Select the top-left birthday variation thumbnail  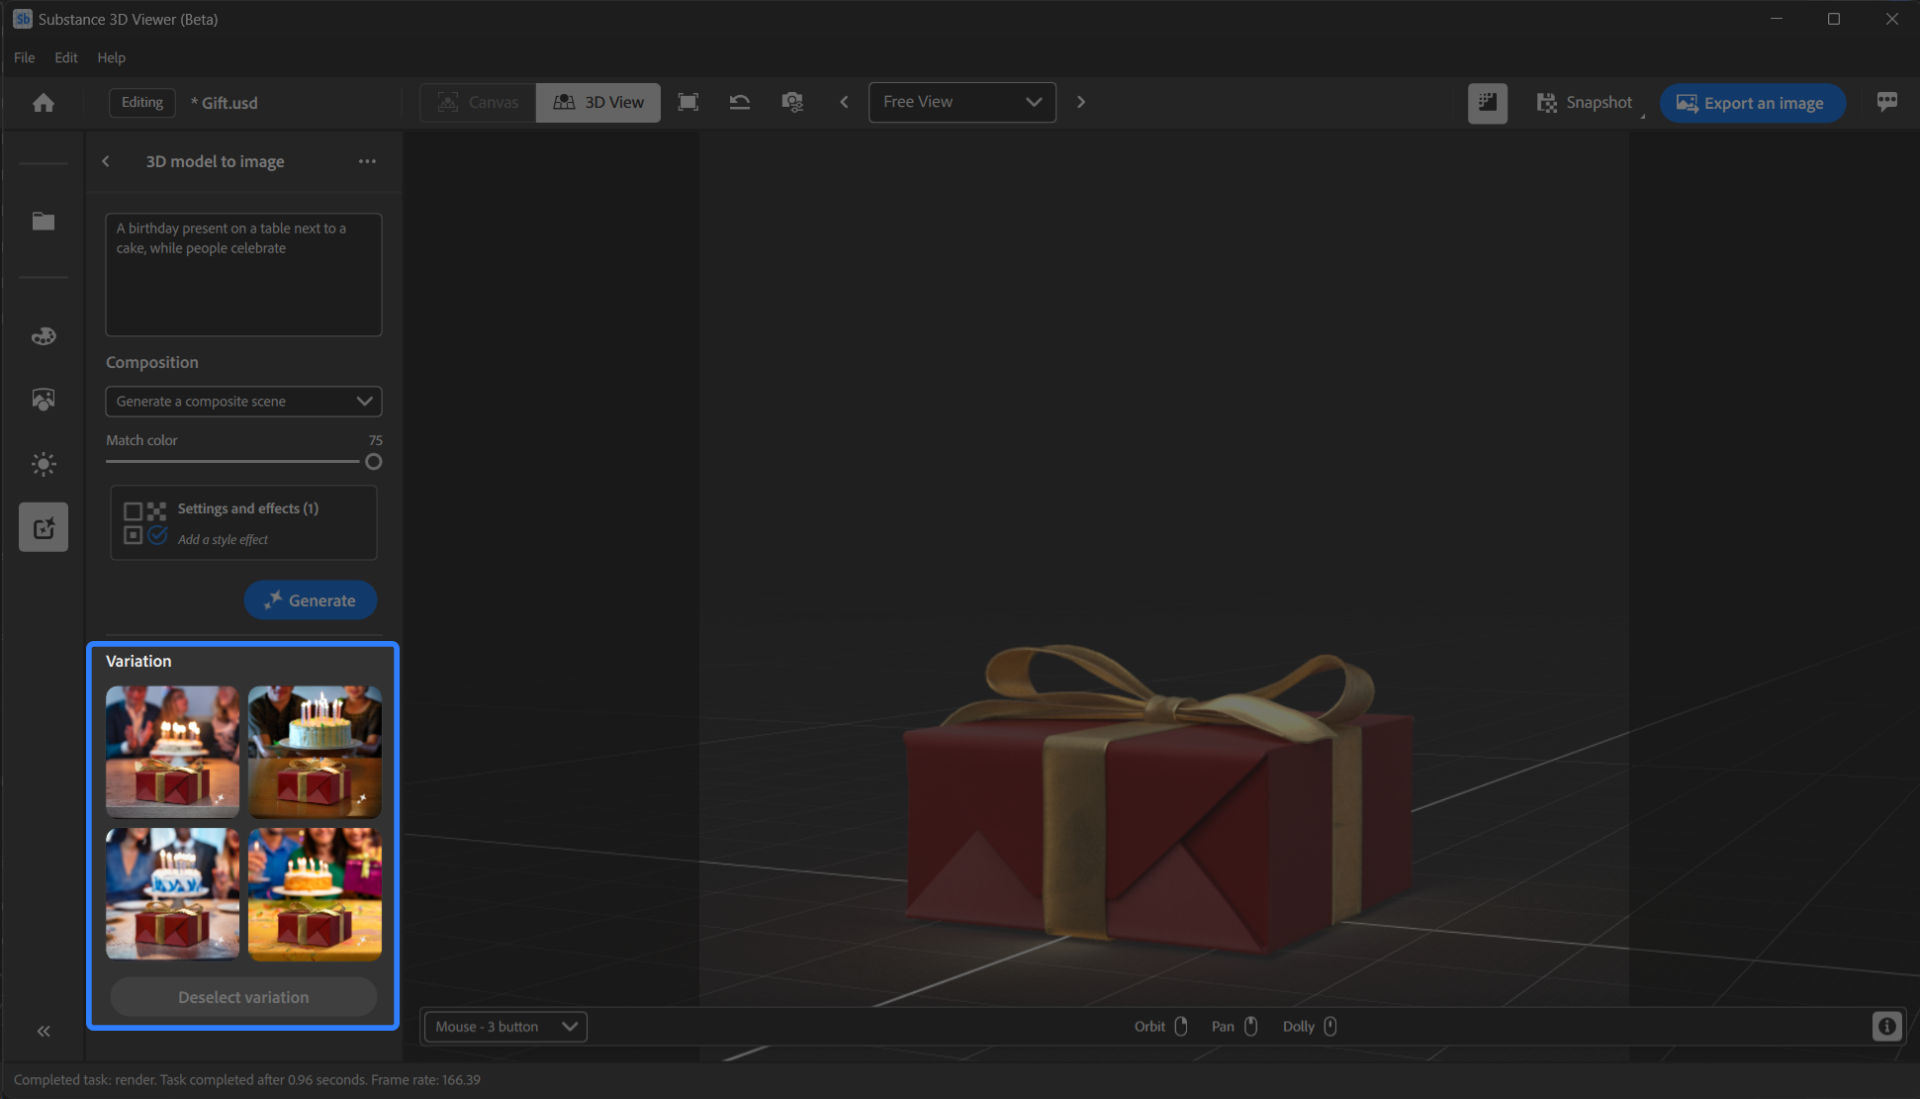(x=173, y=752)
